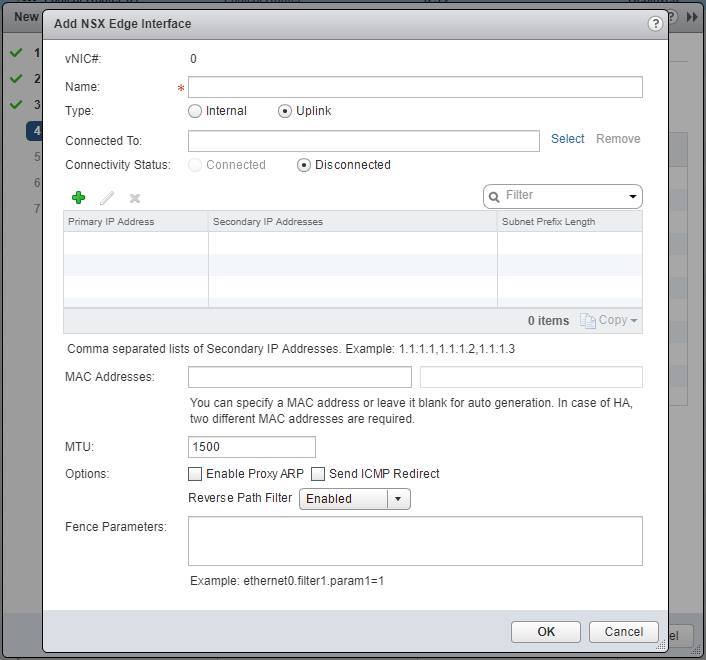Click the magnifier icon in Filter box
This screenshot has height=660, width=706.
(x=494, y=196)
